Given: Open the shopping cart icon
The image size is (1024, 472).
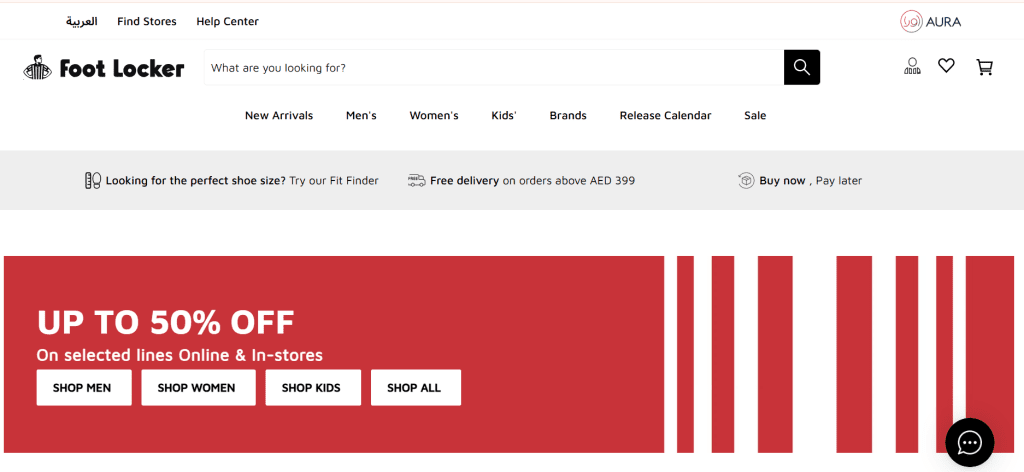Looking at the screenshot, I should pos(984,67).
